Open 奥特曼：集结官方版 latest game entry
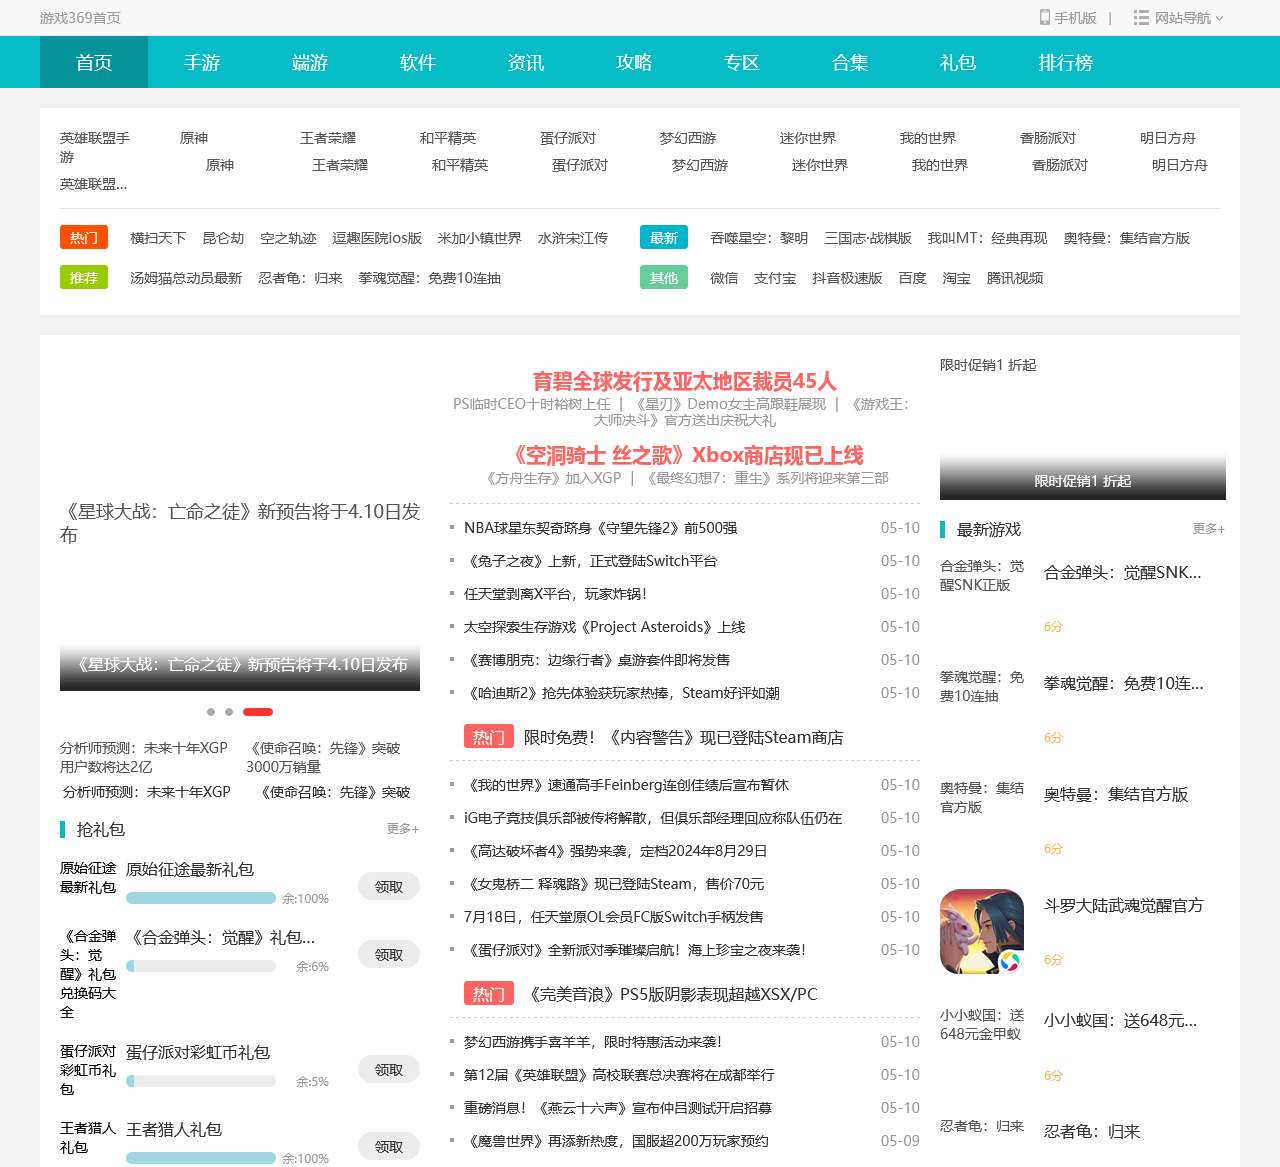1280x1167 pixels. pos(1116,795)
